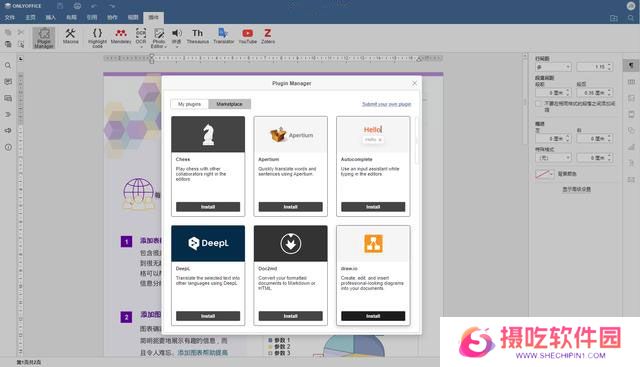This screenshot has width=640, height=367.
Task: Click the select all icon
Action: click(21, 44)
